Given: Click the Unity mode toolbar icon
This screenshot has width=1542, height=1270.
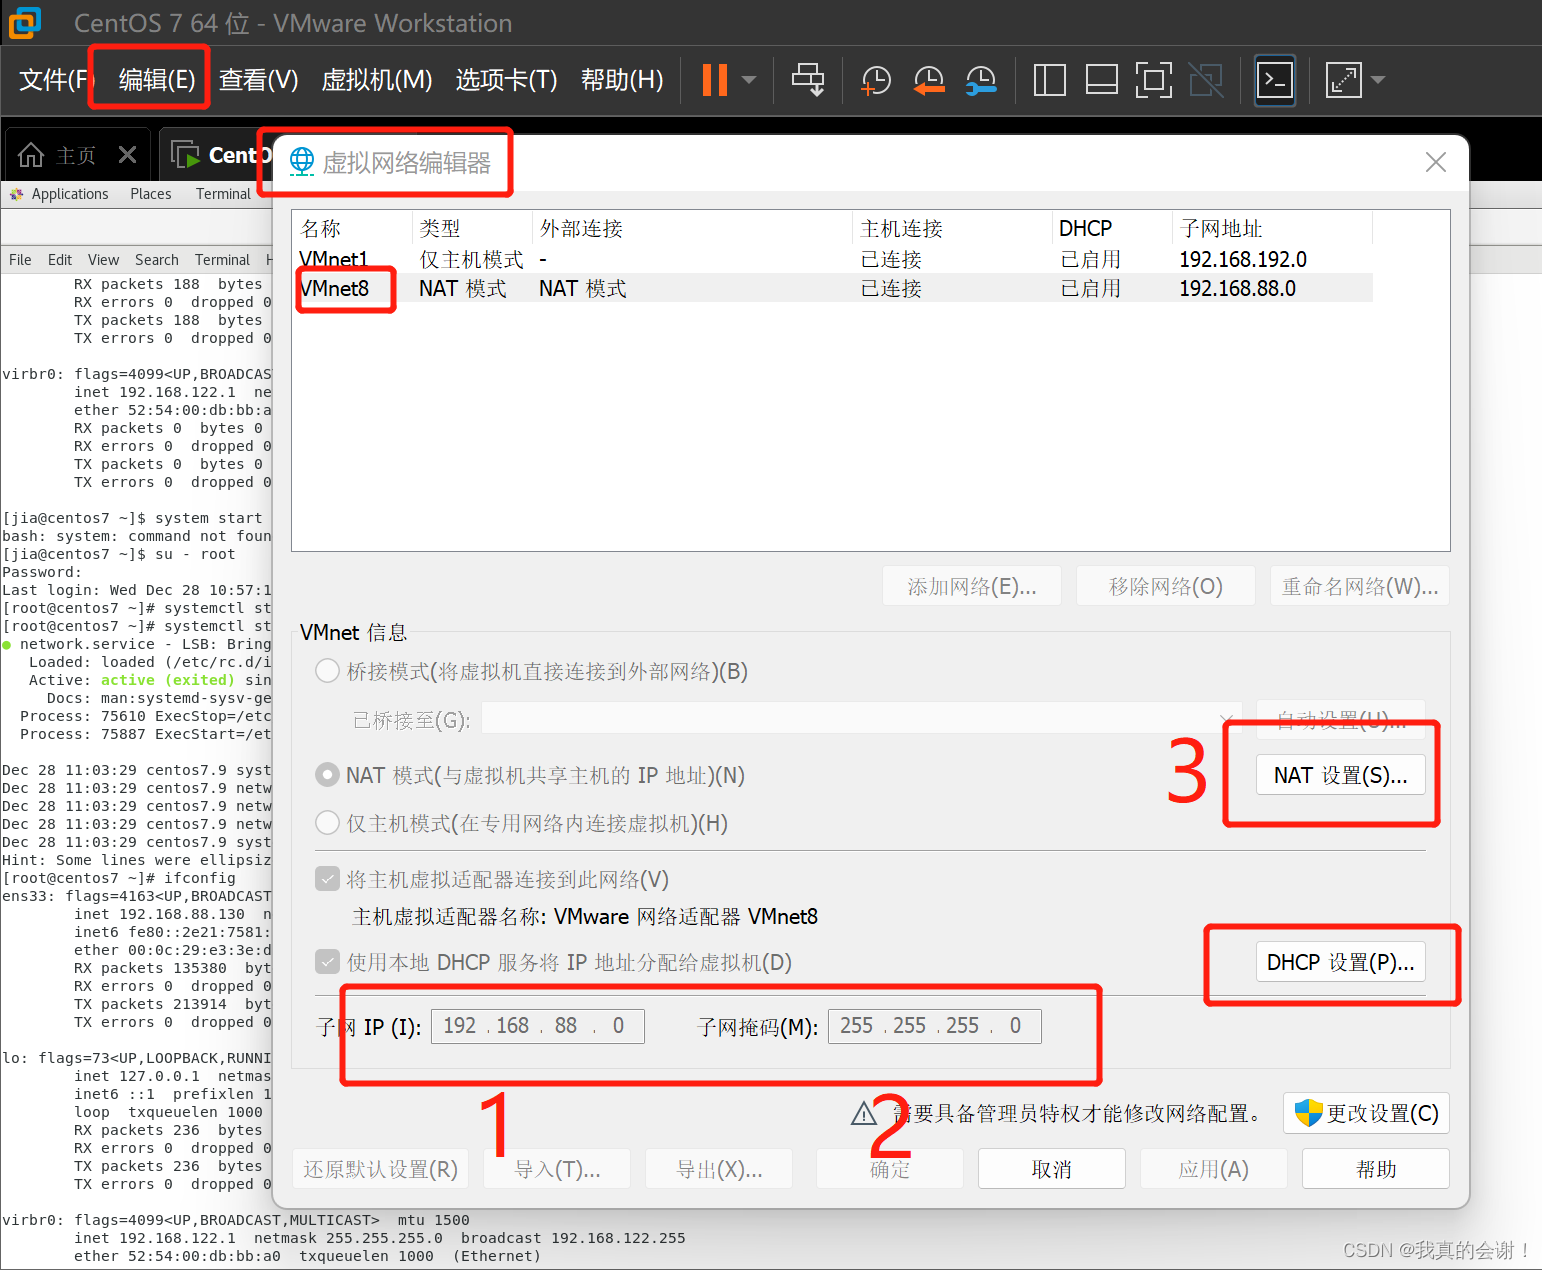Looking at the screenshot, I should pos(1206,80).
